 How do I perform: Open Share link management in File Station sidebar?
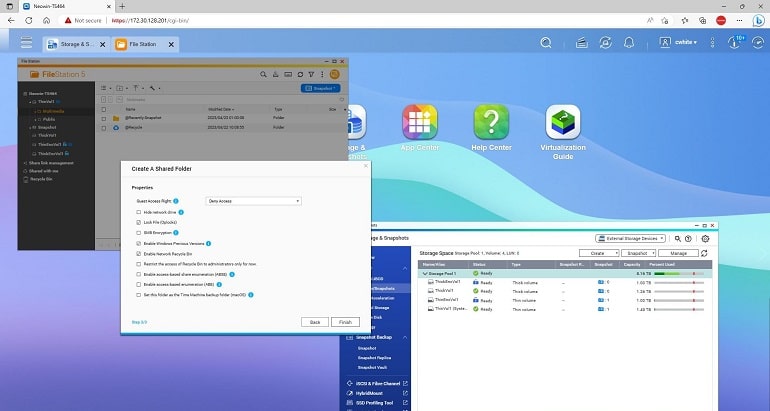pos(50,163)
